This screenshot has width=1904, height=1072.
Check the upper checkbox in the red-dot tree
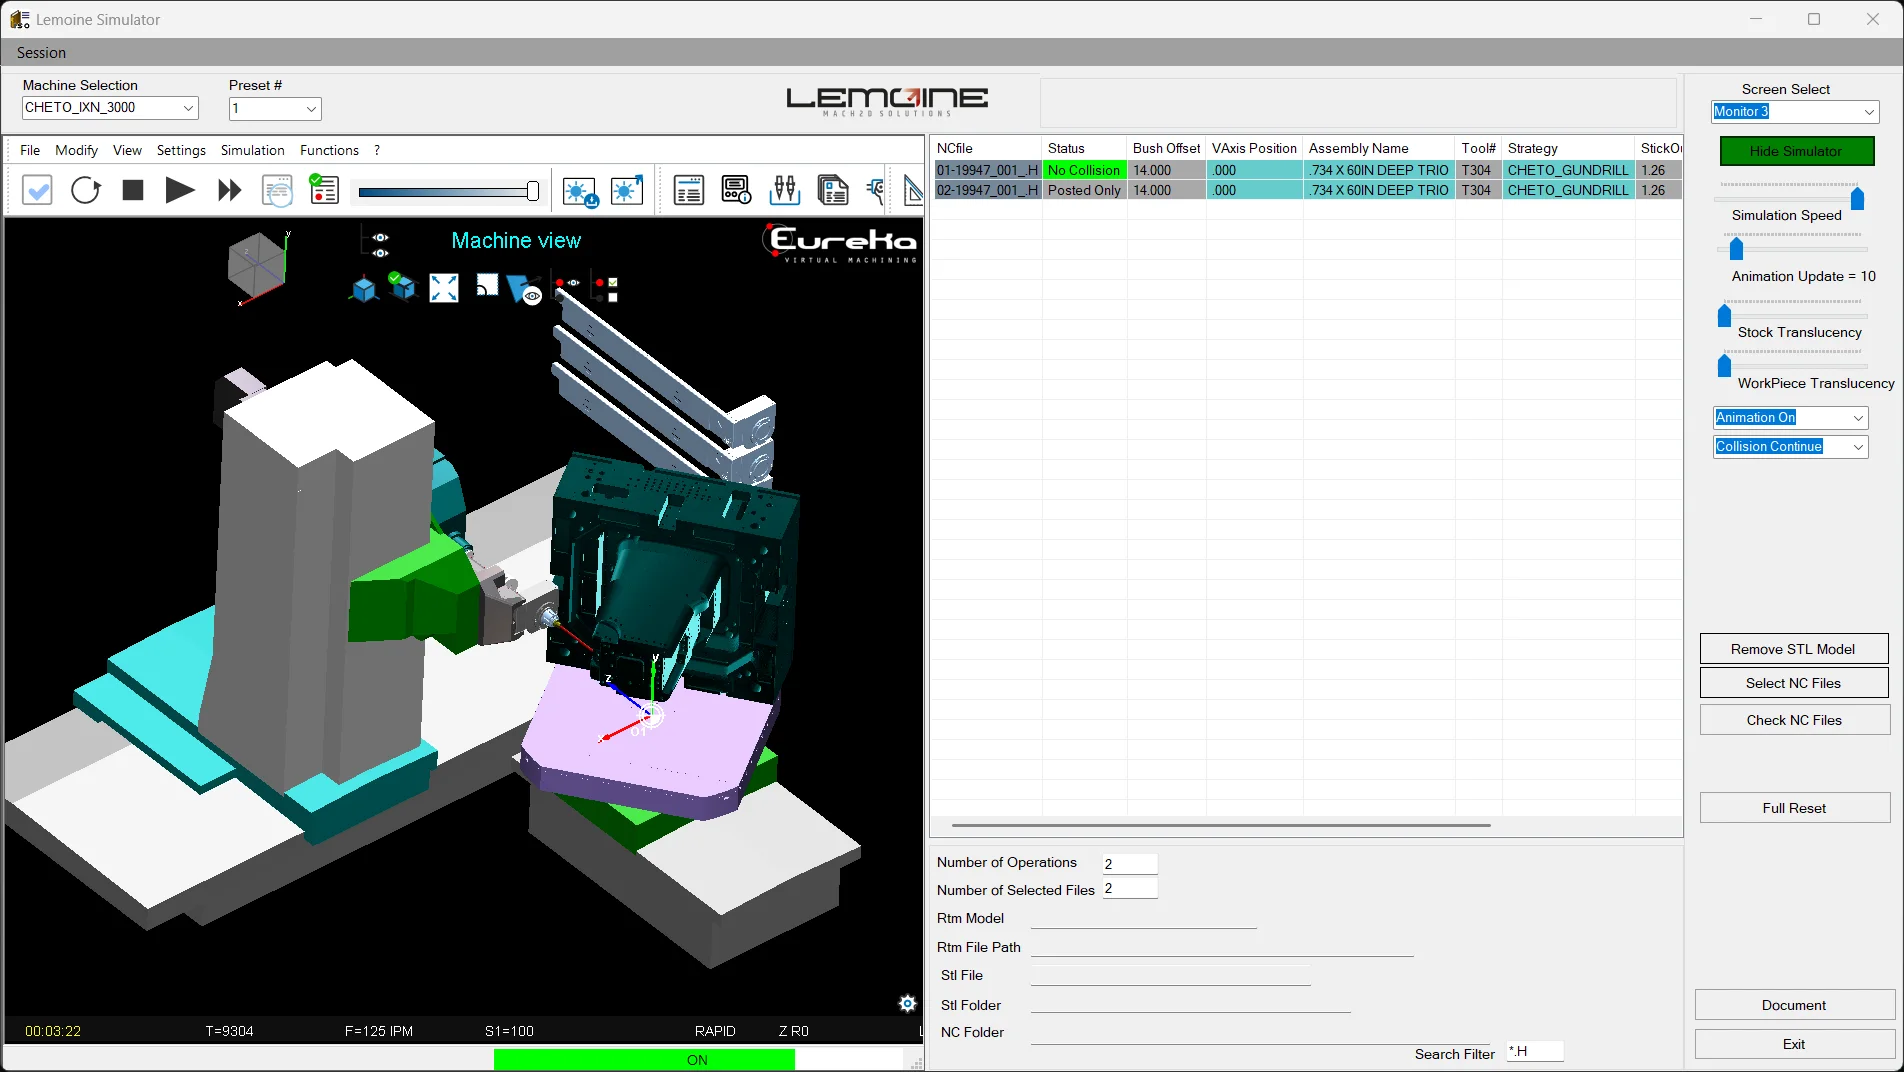point(613,283)
